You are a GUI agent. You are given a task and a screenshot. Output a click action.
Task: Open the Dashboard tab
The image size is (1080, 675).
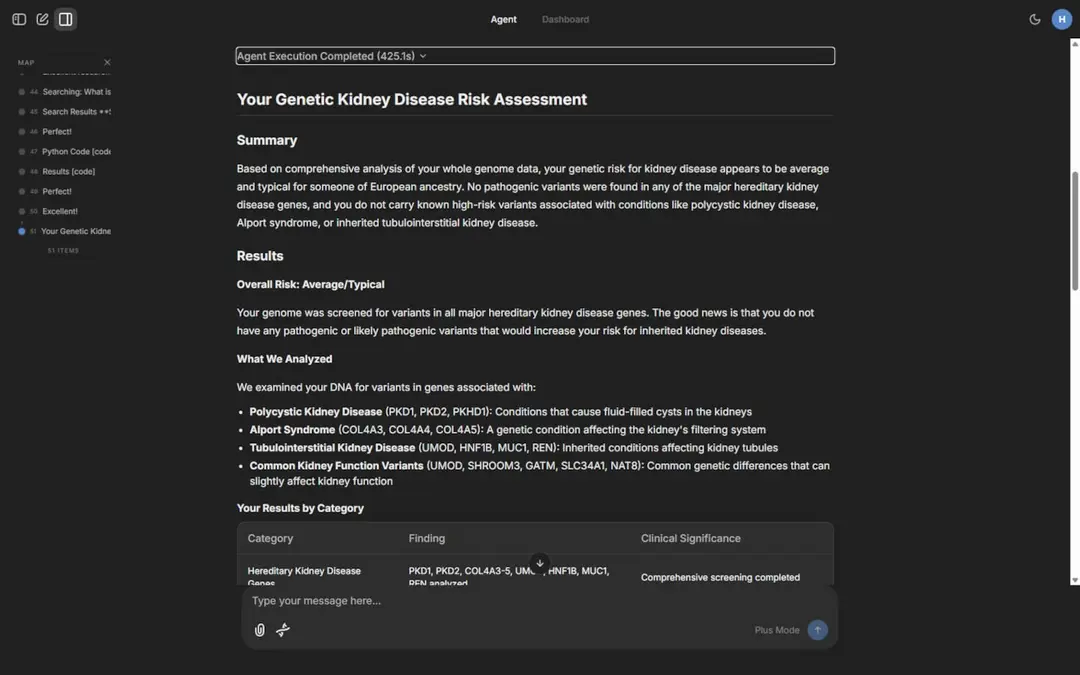(x=565, y=19)
